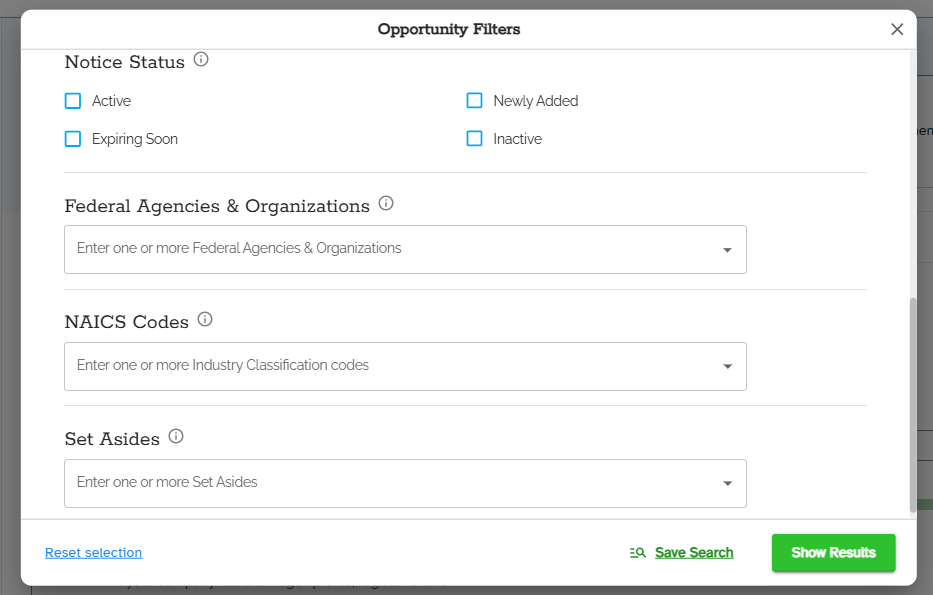Expand the NAICS Codes dropdown arrow
The width and height of the screenshot is (933, 595).
(727, 367)
